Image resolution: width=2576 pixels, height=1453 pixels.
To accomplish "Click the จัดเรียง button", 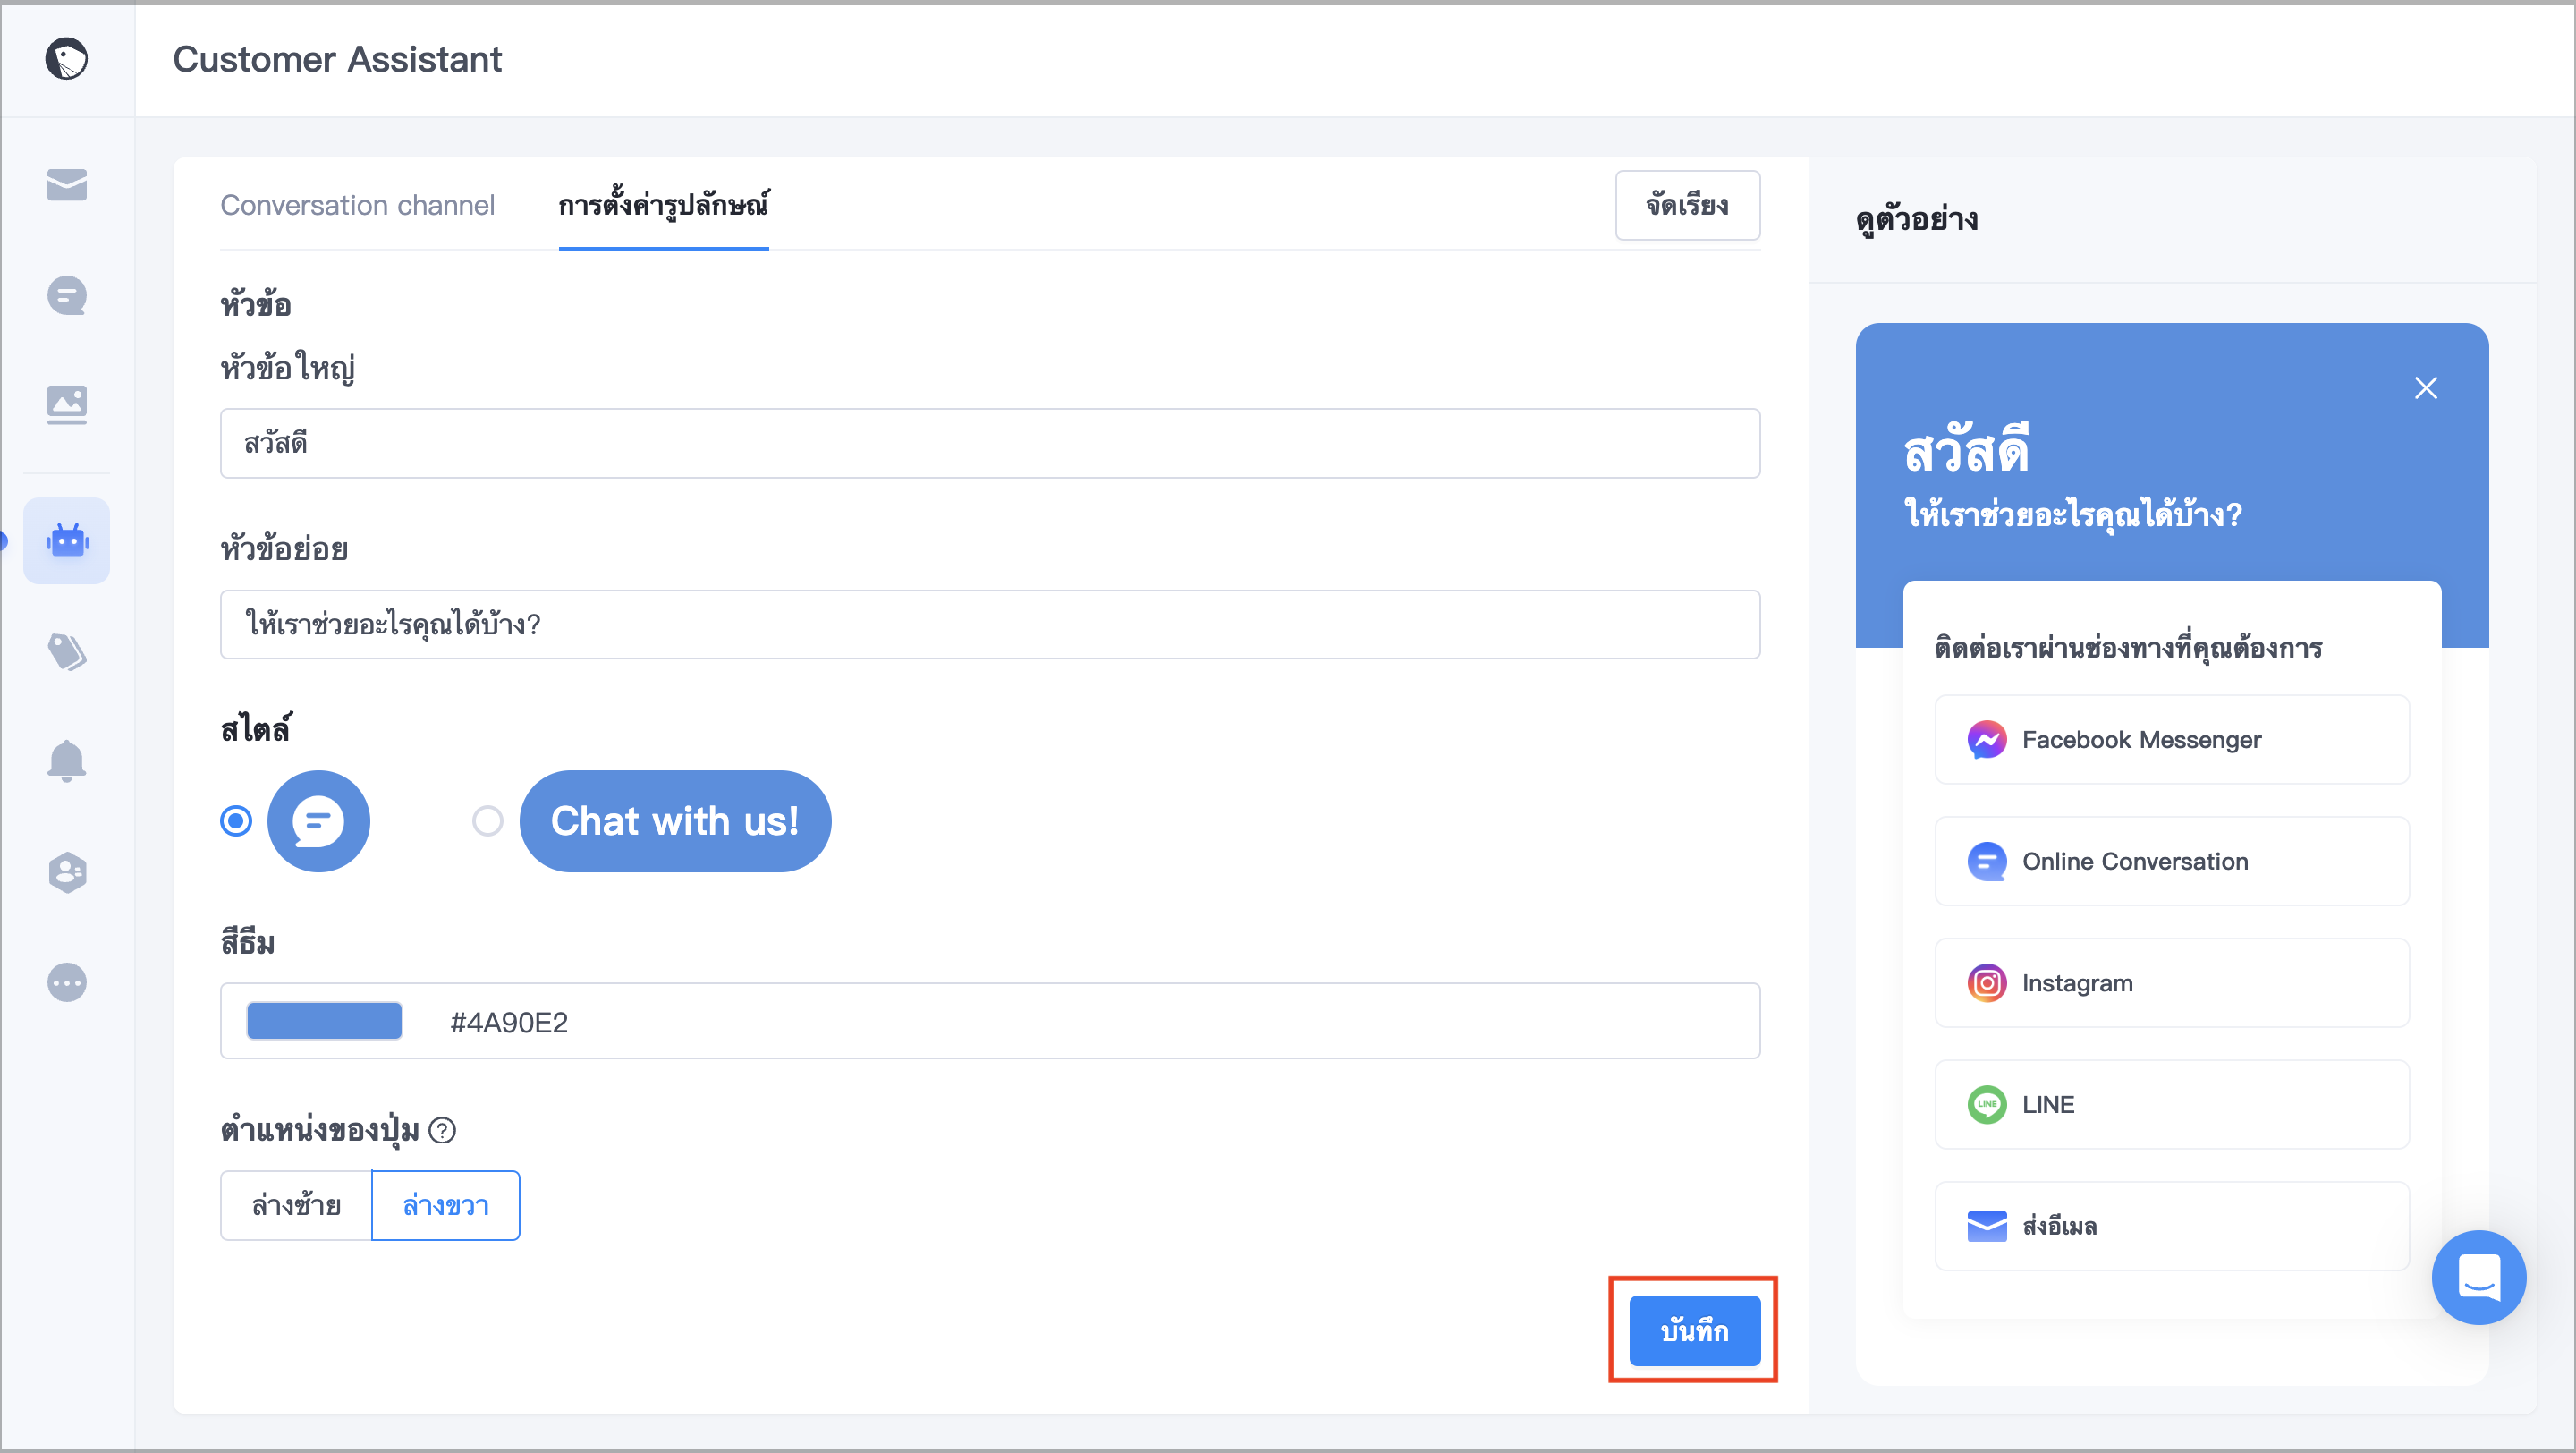I will click(x=1687, y=205).
